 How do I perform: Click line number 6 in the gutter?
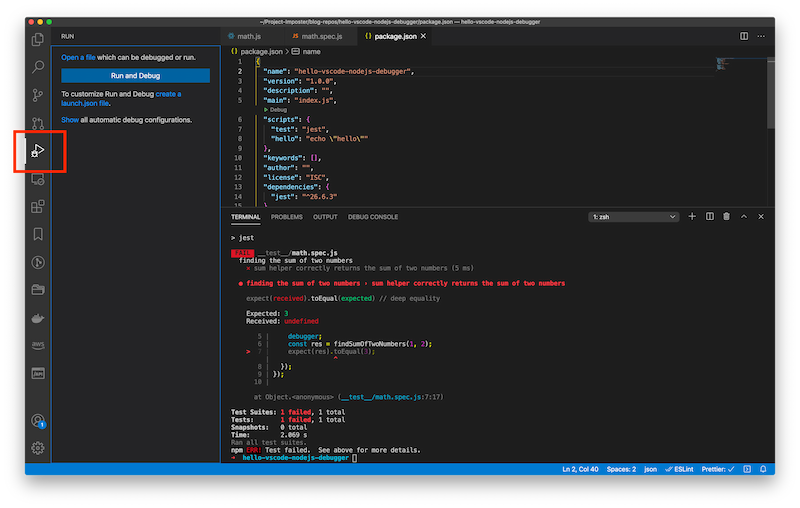pos(240,119)
